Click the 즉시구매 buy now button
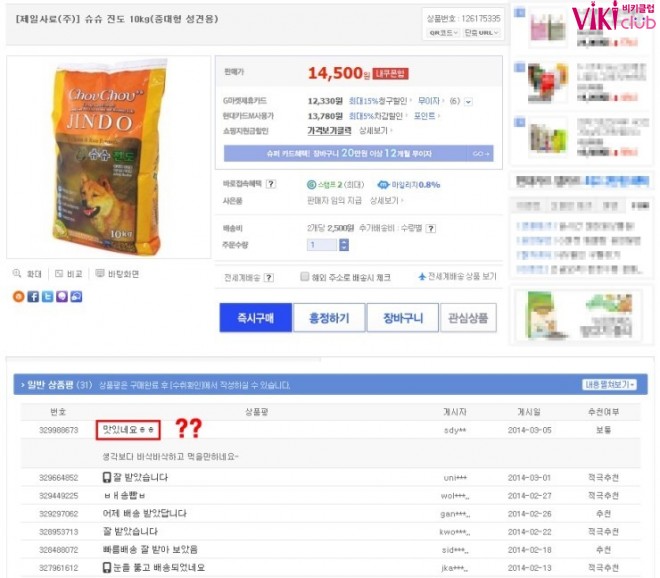The width and height of the screenshot is (660, 578). tap(255, 317)
